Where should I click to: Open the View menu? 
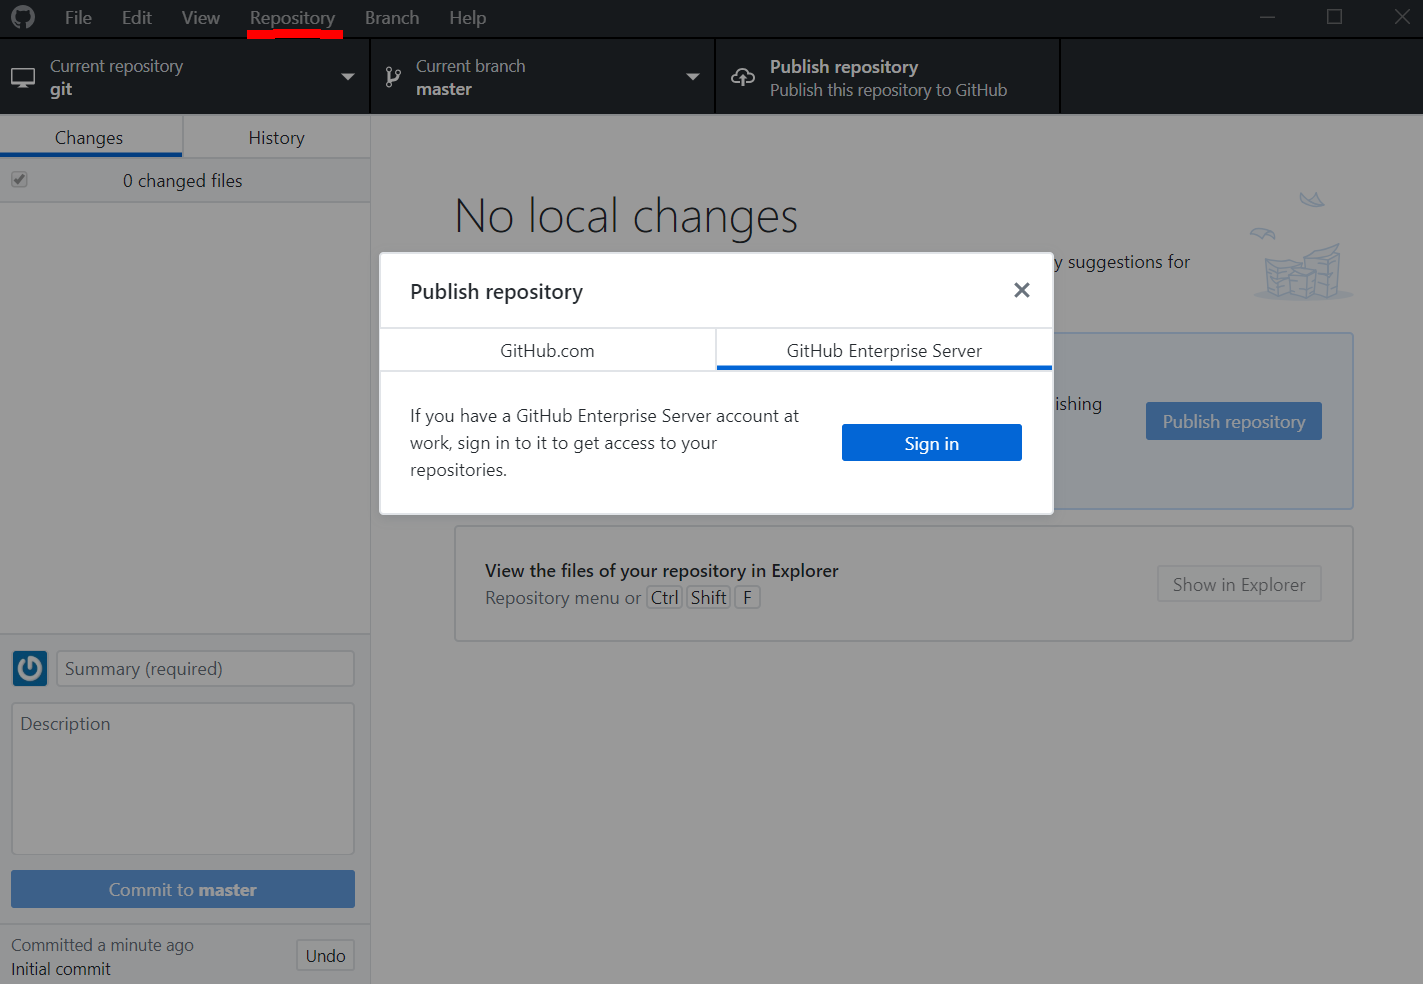(201, 18)
